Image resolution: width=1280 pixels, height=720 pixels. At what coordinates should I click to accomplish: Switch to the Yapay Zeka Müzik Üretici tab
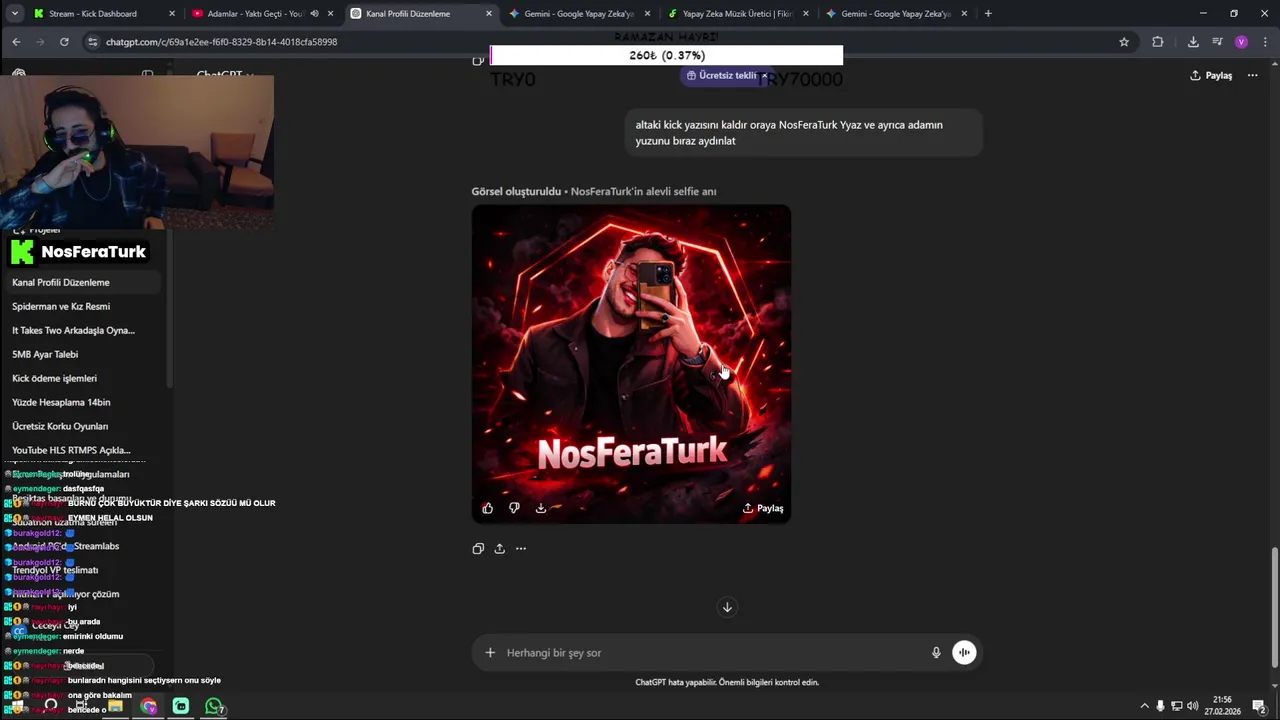pos(738,14)
